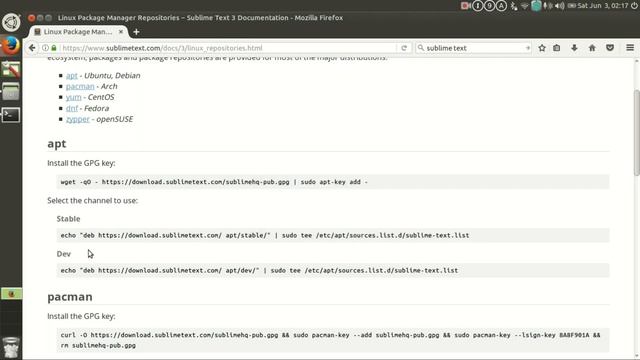Click the search magnifier icon
Screen dimensions: 640x360
point(421,48)
